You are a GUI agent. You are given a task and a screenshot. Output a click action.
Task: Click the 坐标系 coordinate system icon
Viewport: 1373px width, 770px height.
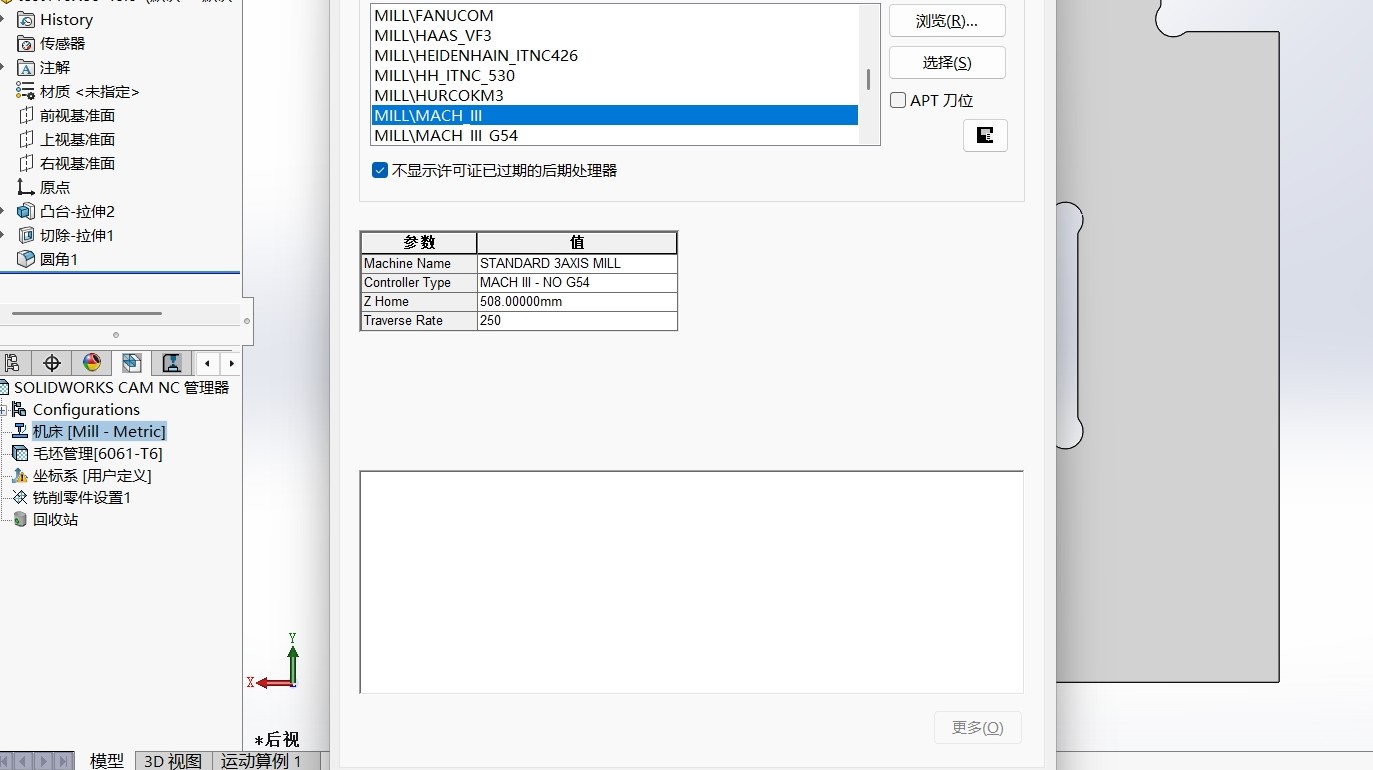[x=20, y=475]
